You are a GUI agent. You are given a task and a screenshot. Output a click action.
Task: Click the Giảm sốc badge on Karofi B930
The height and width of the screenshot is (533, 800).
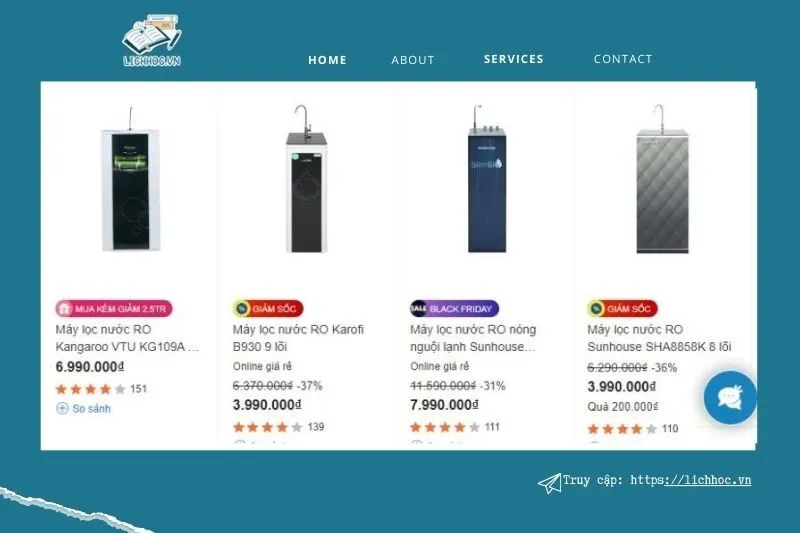pos(268,309)
